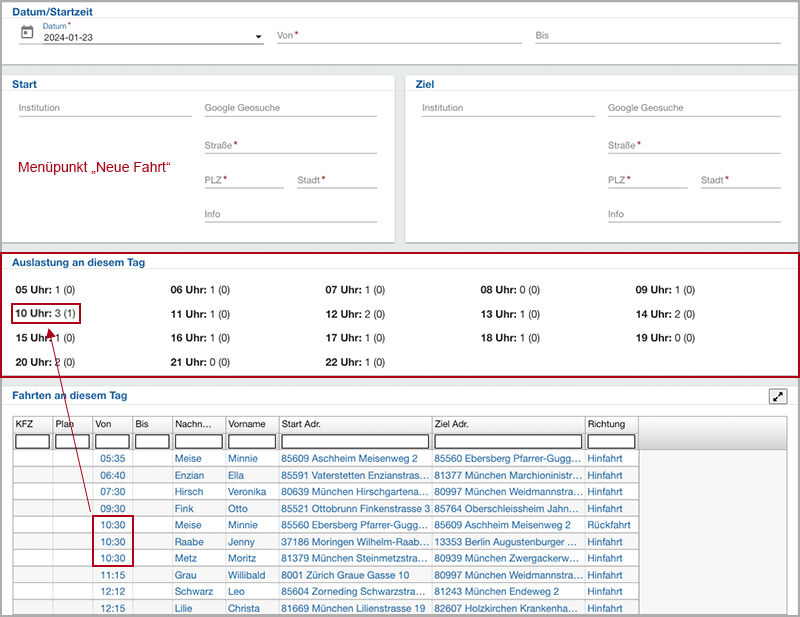Click the Ziel Adr. column header
Screen dimensions: 800x617
coord(507,424)
